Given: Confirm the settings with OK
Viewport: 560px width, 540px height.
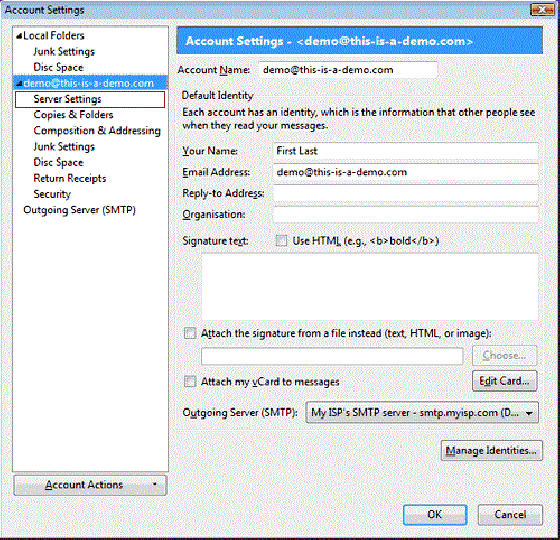Looking at the screenshot, I should click(435, 515).
